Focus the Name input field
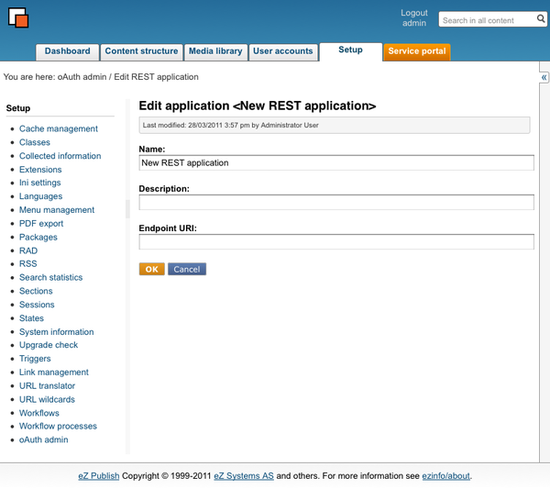Viewport: 550px width, 489px height. pyautogui.click(x=336, y=163)
